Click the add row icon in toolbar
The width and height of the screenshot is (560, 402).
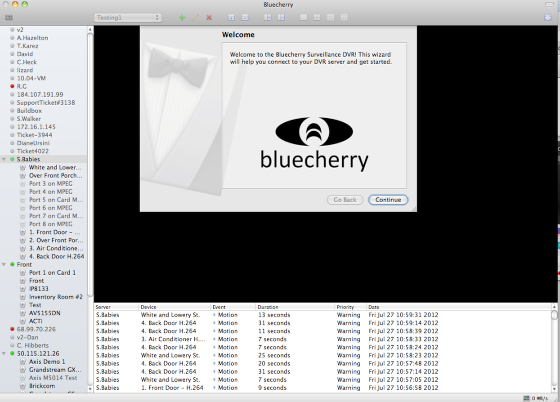tap(231, 17)
